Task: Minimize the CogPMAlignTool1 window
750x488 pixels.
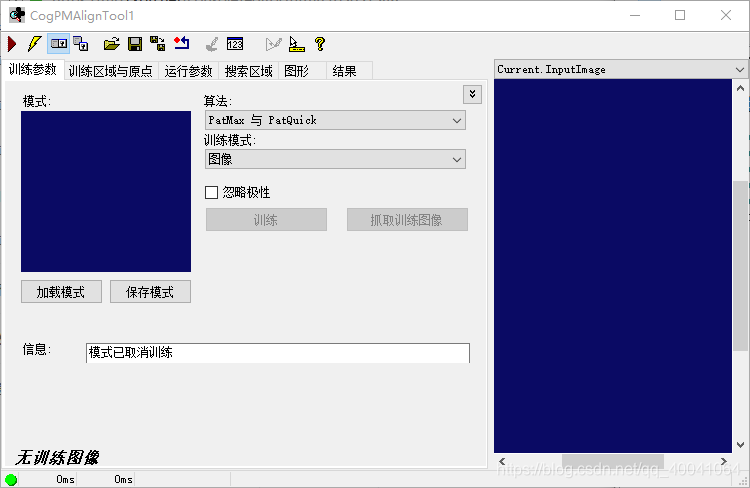Action: click(x=635, y=15)
